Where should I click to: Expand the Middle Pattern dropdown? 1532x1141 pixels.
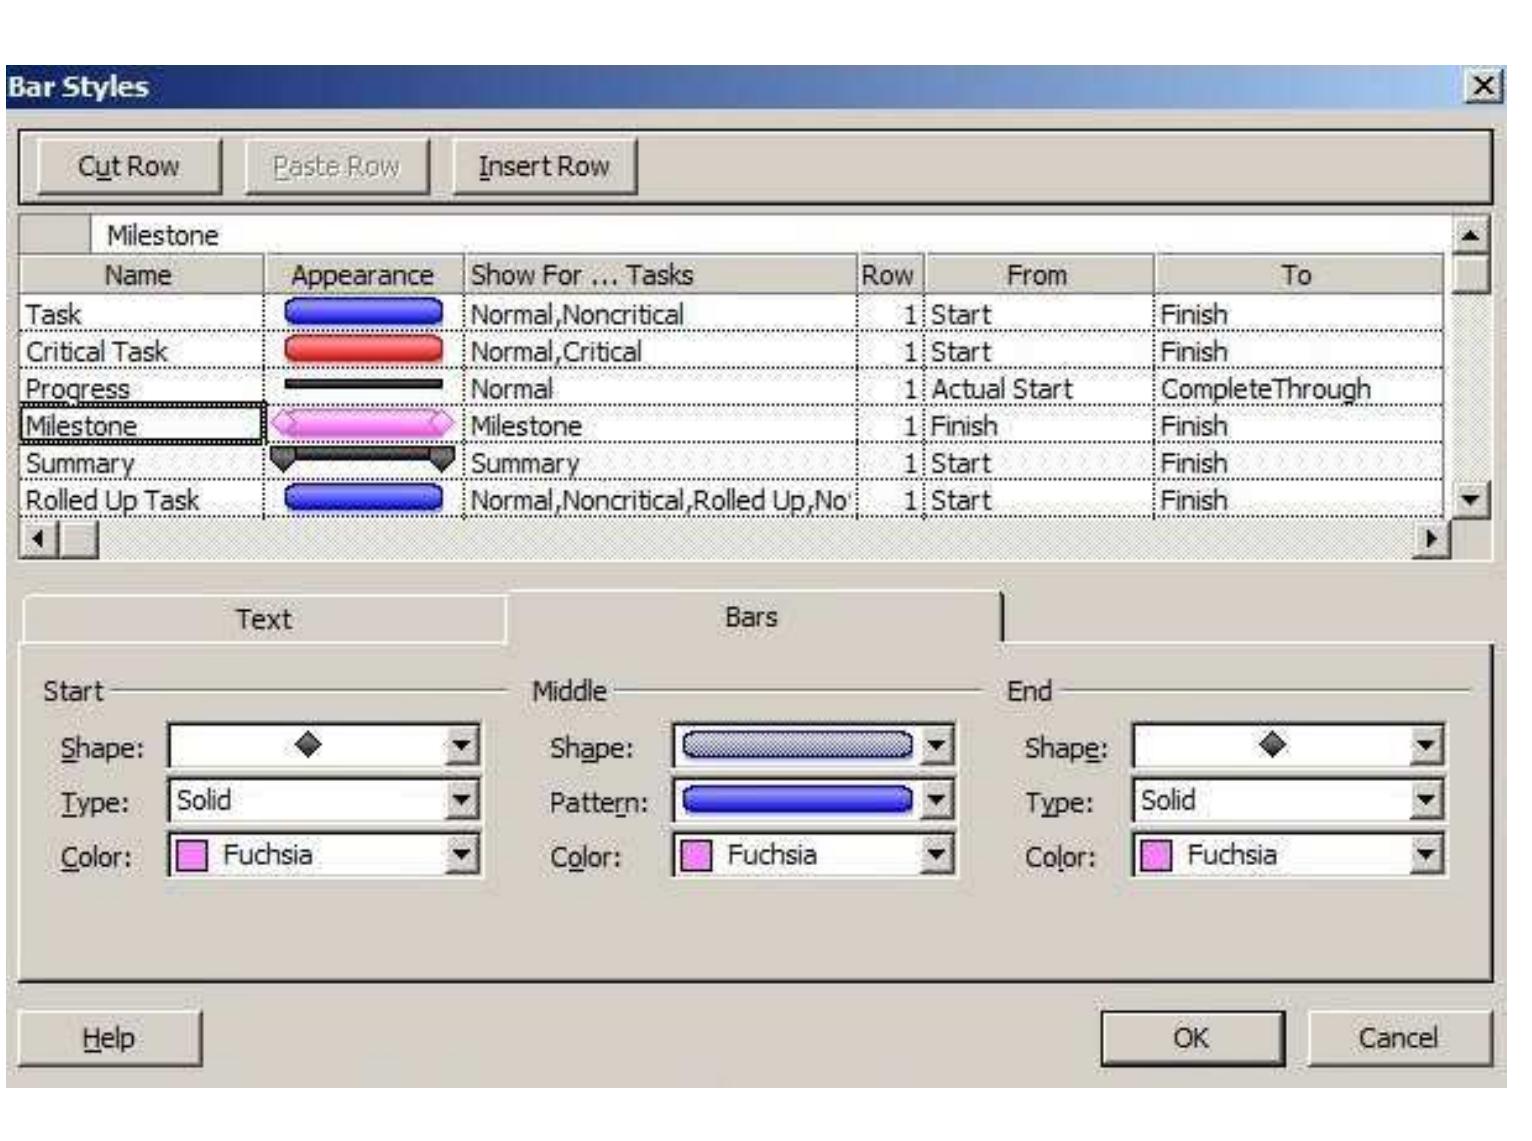936,800
